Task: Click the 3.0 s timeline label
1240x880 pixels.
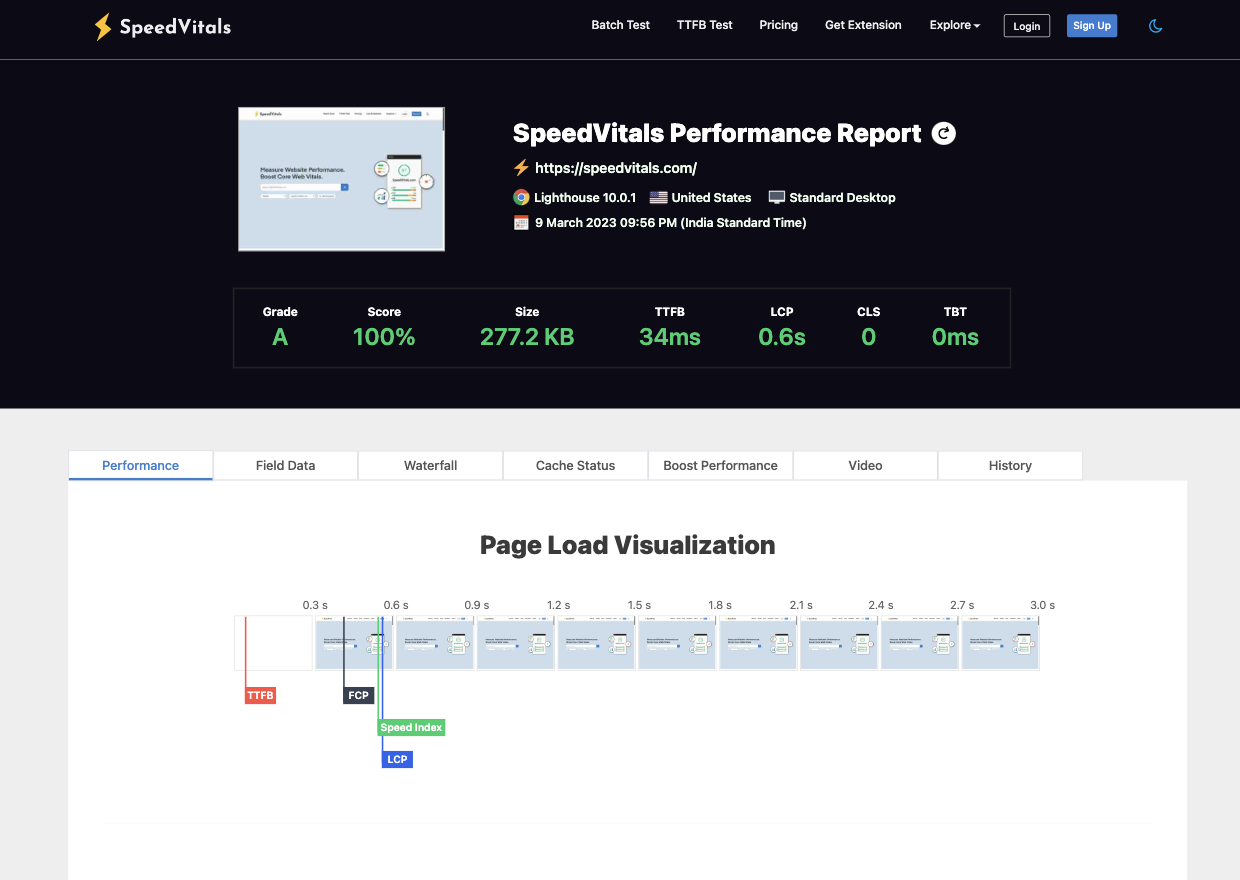Action: (x=1043, y=605)
